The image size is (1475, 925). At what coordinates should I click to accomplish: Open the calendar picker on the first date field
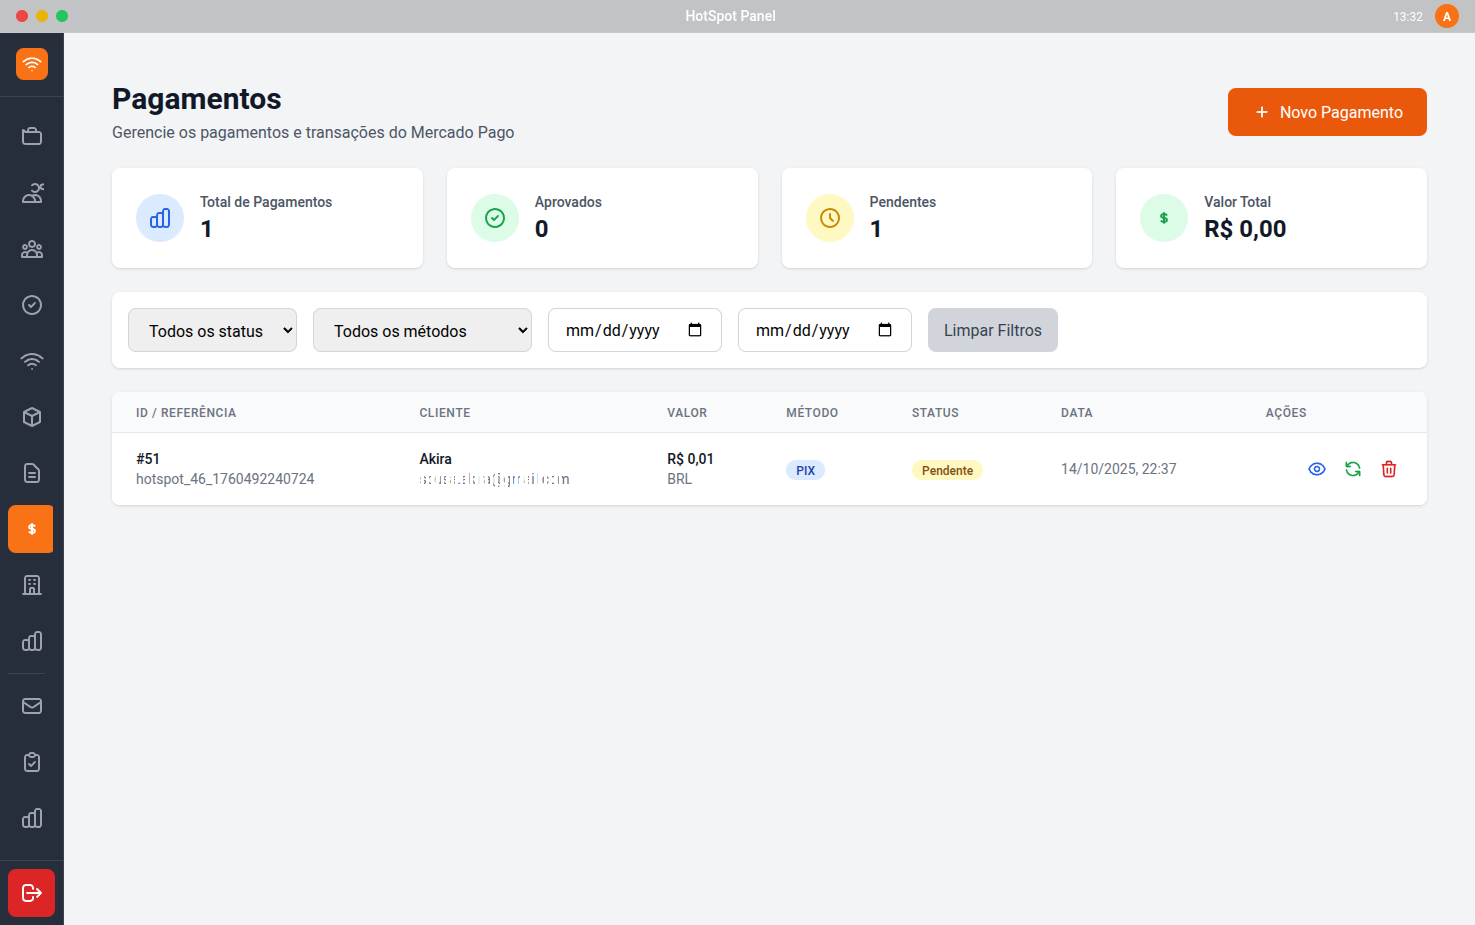pos(695,330)
